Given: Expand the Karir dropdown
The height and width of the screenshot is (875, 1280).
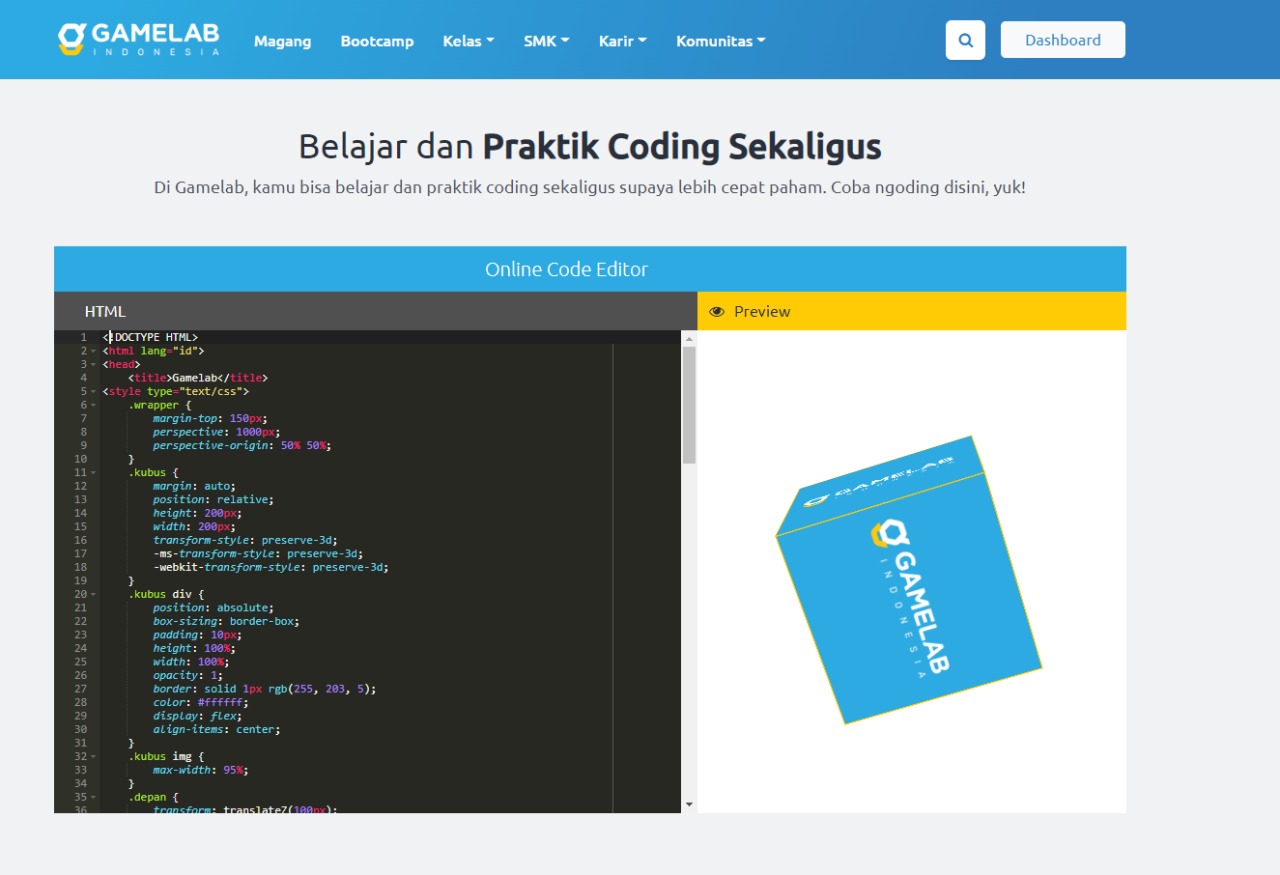Looking at the screenshot, I should pos(622,42).
